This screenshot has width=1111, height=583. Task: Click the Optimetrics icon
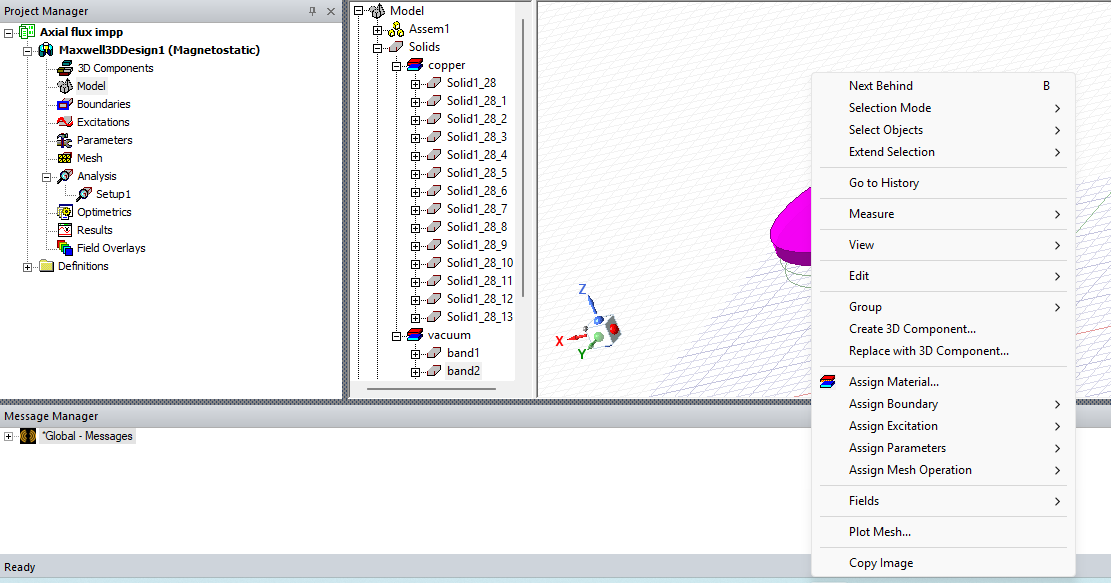click(64, 212)
